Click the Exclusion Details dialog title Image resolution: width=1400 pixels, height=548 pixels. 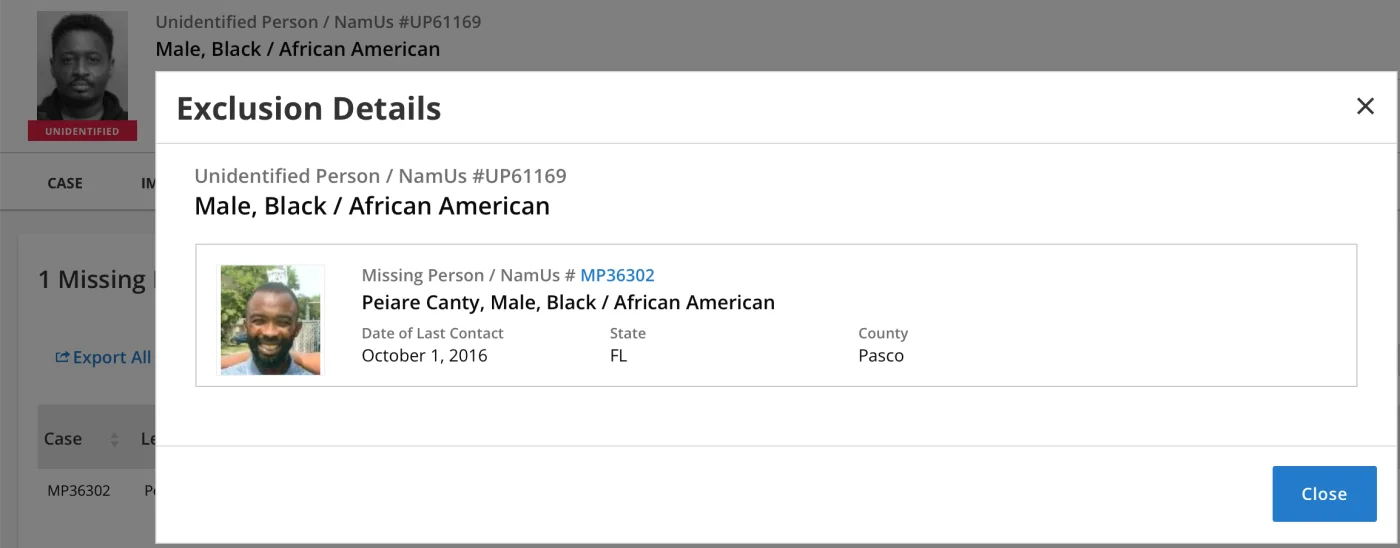(308, 108)
